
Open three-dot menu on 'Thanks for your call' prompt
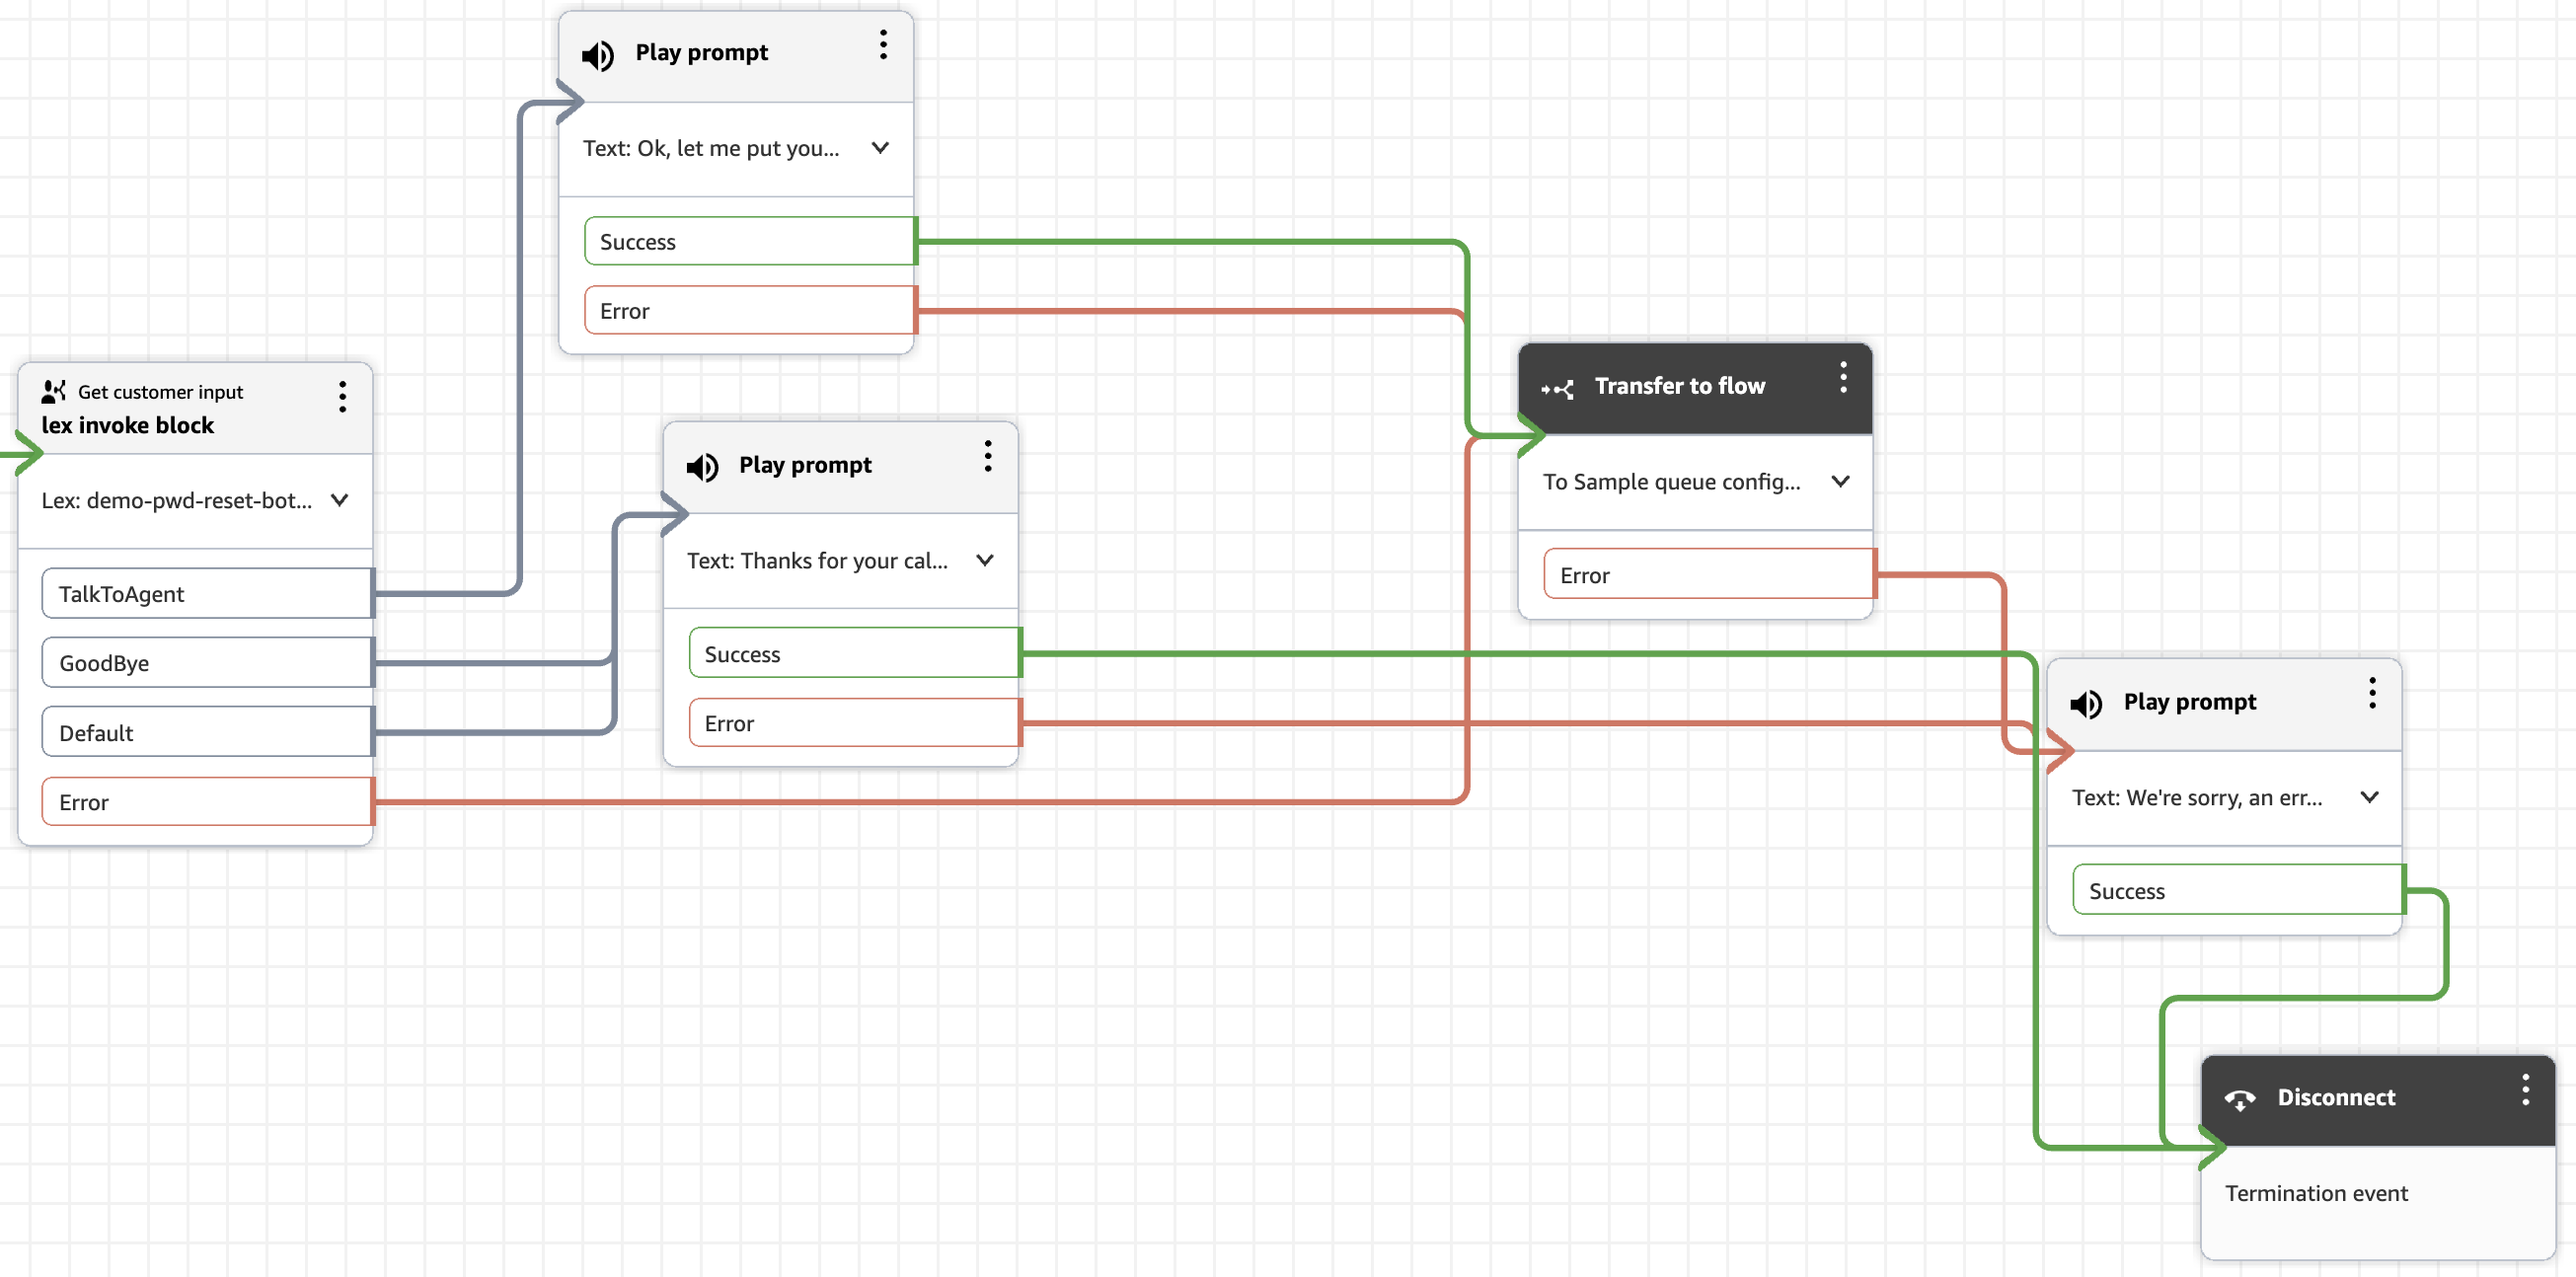[987, 456]
